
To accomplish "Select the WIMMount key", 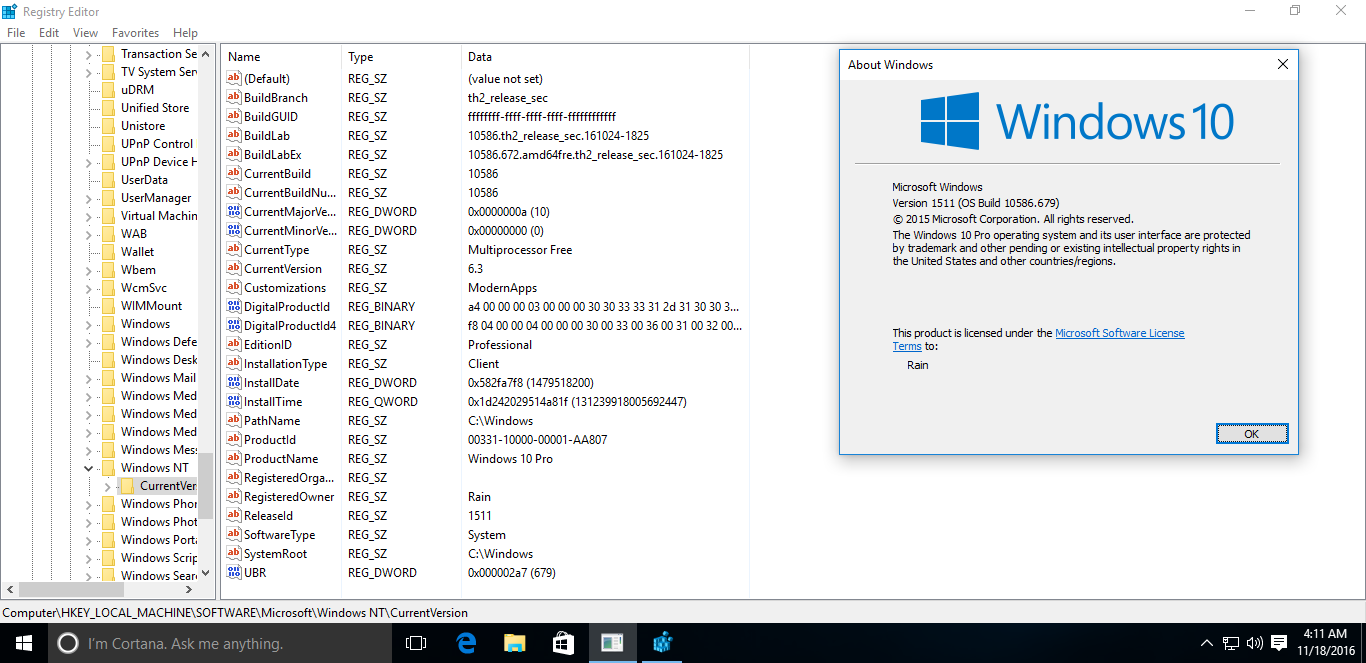I will tap(151, 306).
